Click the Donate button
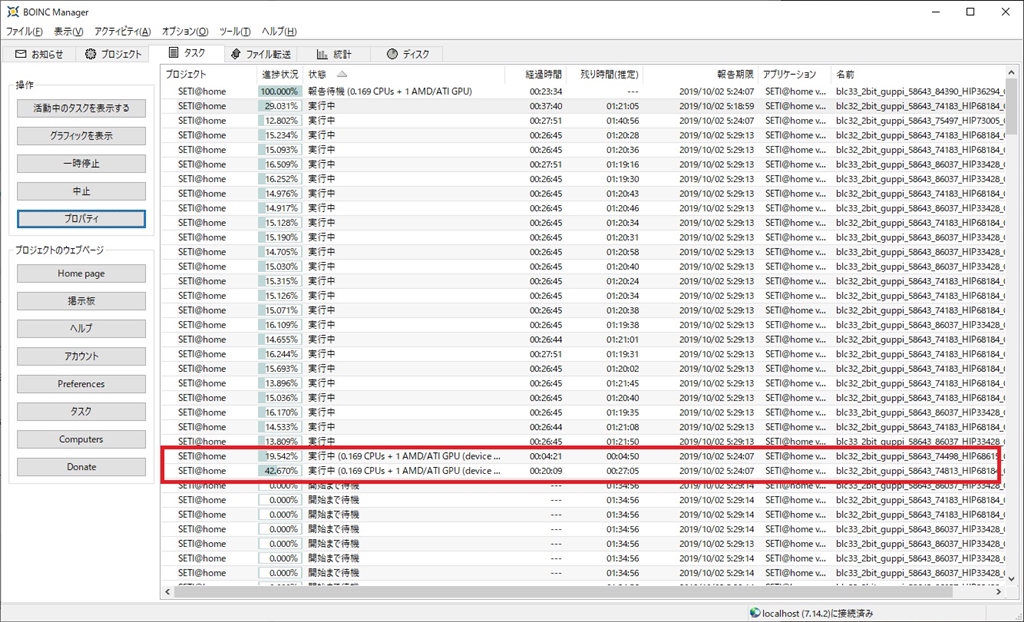Screen dimensions: 1024x622 [81, 467]
